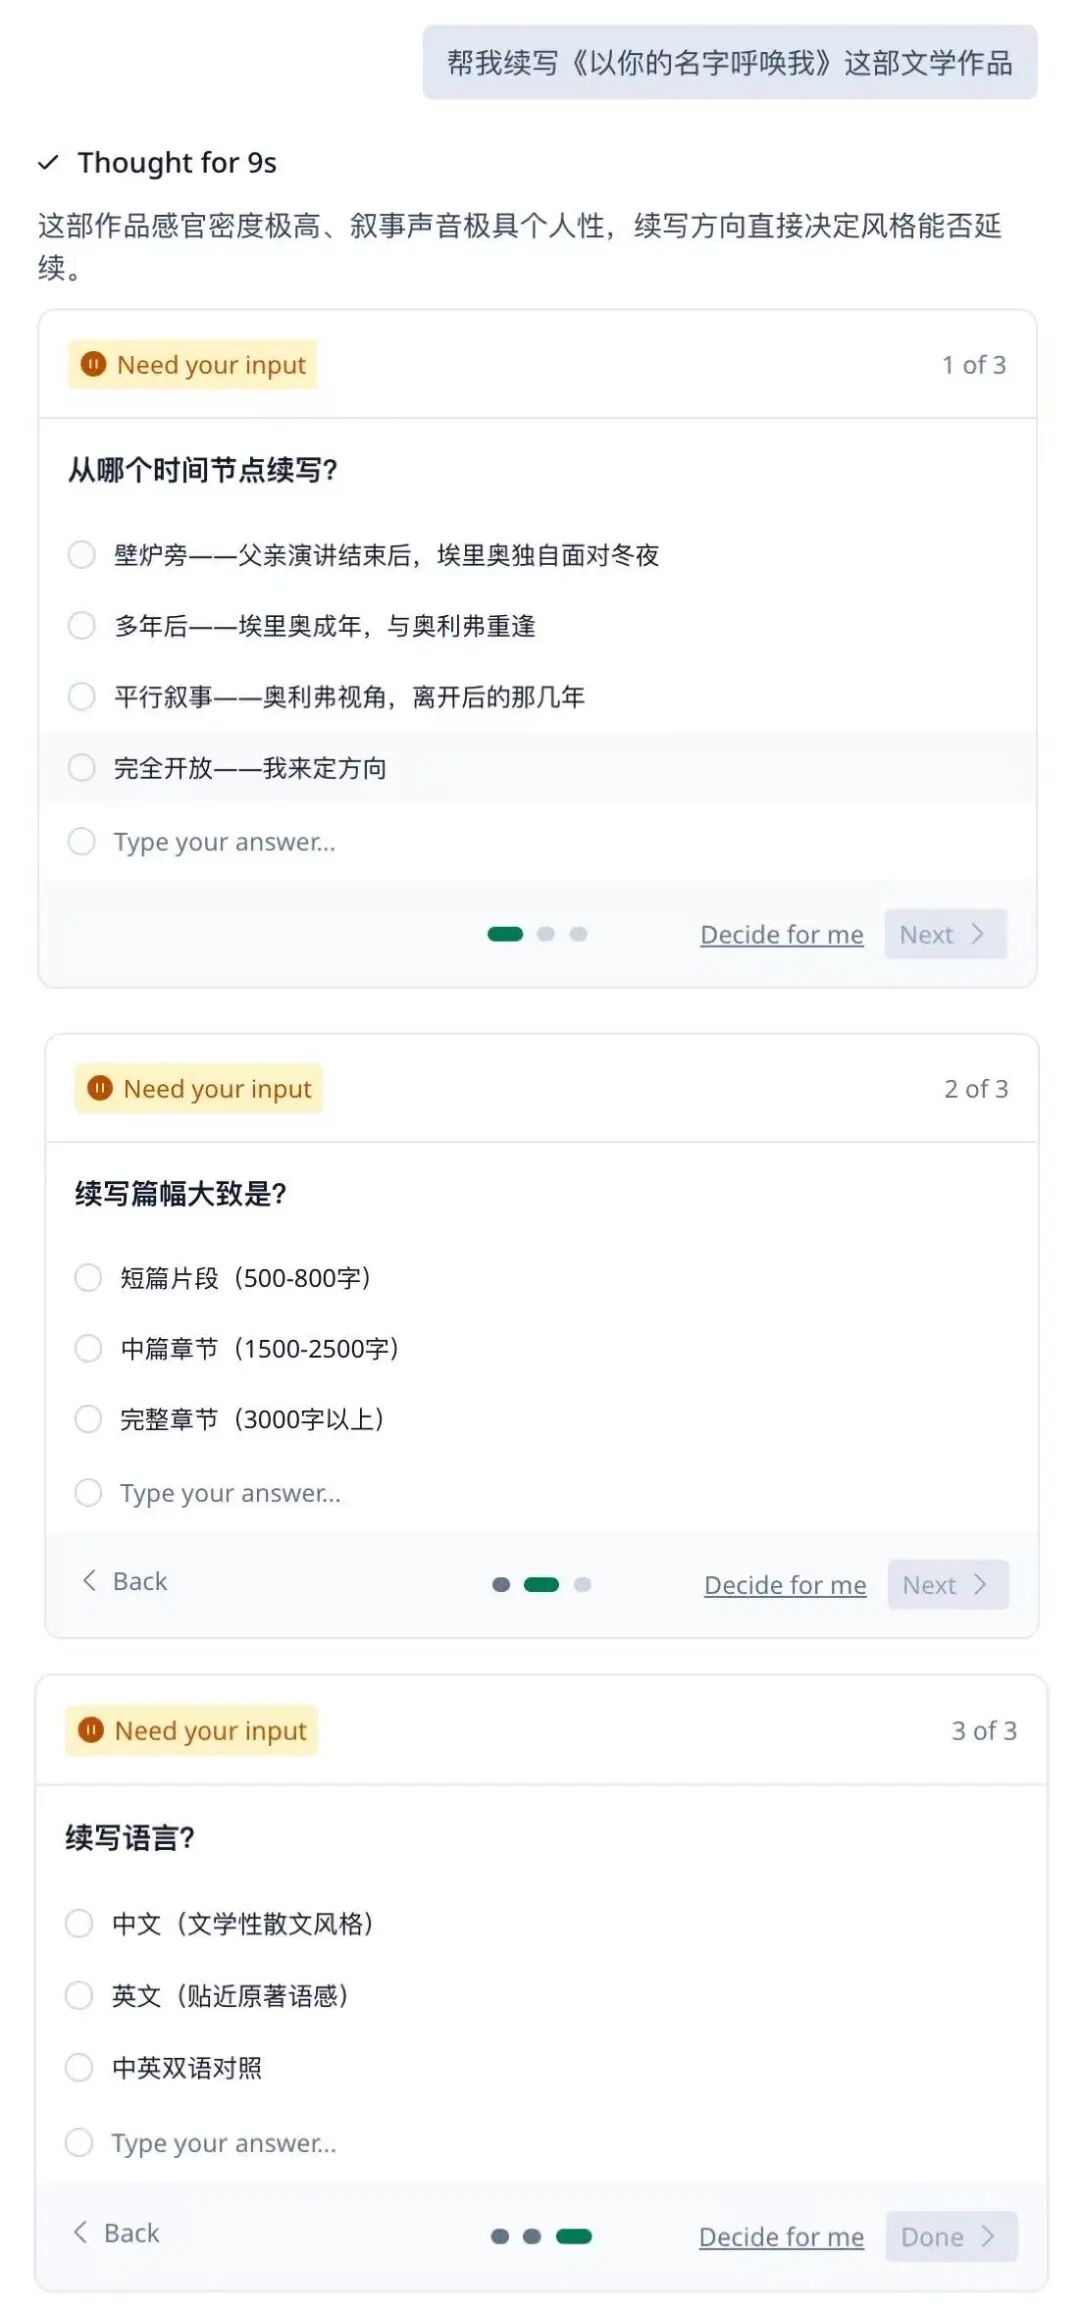Select 中文 (文学性散文风格) language

(x=79, y=1924)
